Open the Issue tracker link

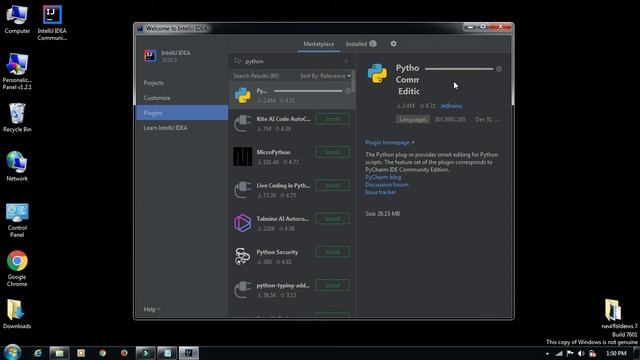click(380, 192)
